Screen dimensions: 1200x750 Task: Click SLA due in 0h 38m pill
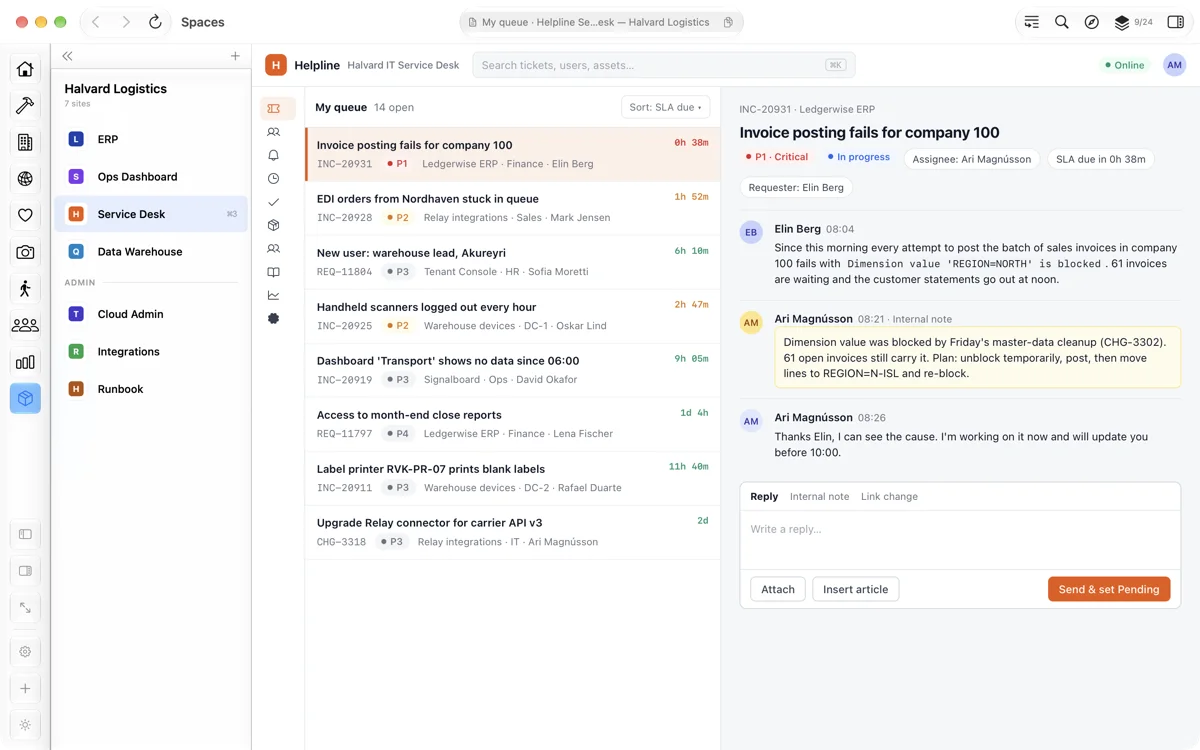tap(1101, 159)
